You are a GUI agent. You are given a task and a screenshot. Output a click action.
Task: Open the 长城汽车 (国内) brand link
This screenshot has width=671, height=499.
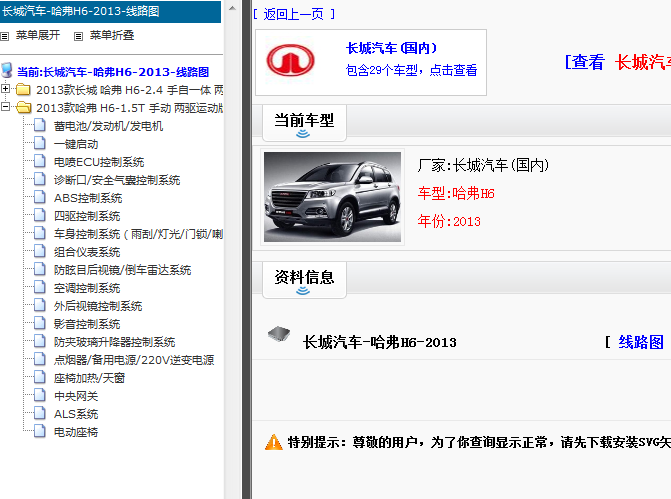tap(391, 48)
